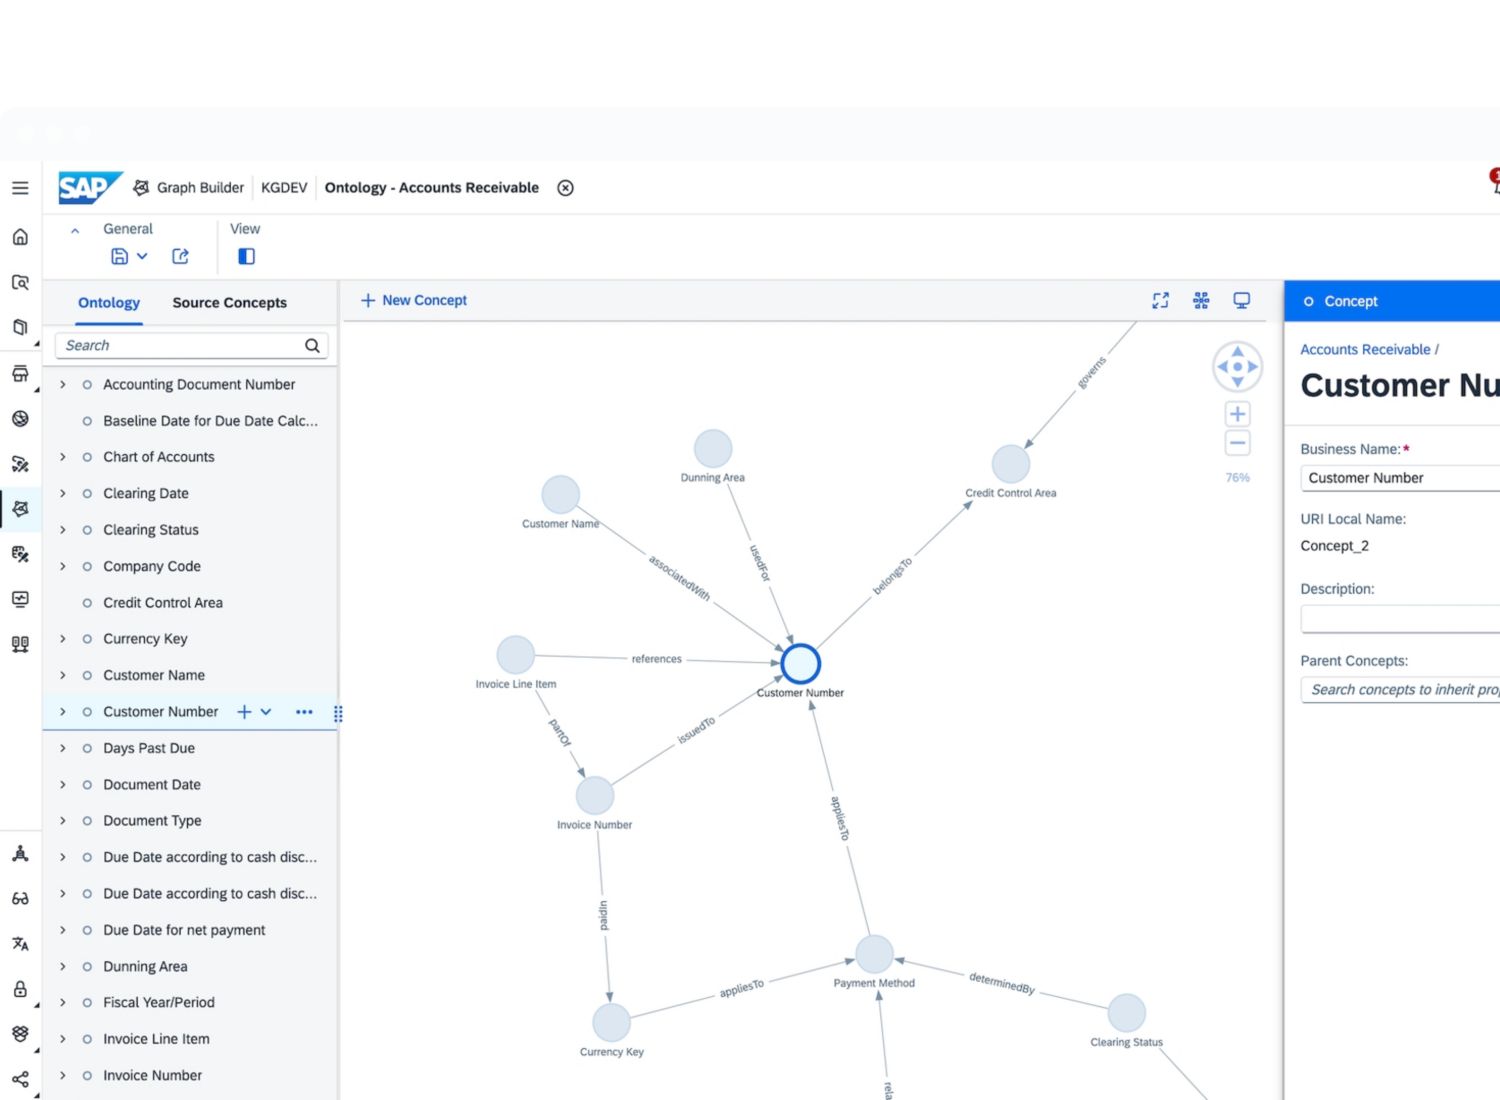The image size is (1500, 1100).
Task: Click the search magnifier icon
Action: pyautogui.click(x=312, y=346)
